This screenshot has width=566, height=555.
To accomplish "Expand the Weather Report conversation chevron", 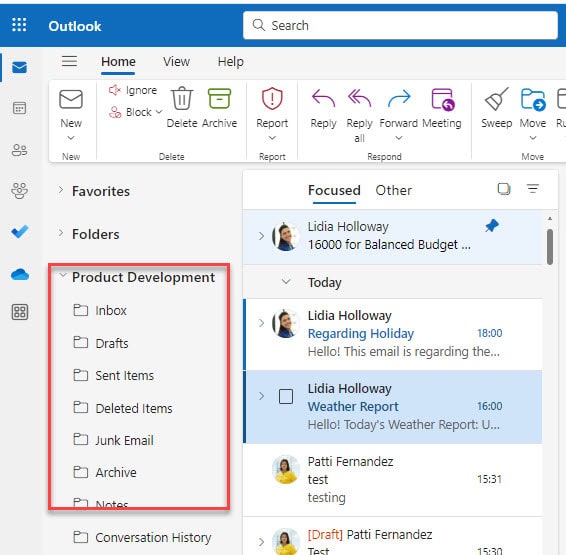I will click(x=261, y=396).
